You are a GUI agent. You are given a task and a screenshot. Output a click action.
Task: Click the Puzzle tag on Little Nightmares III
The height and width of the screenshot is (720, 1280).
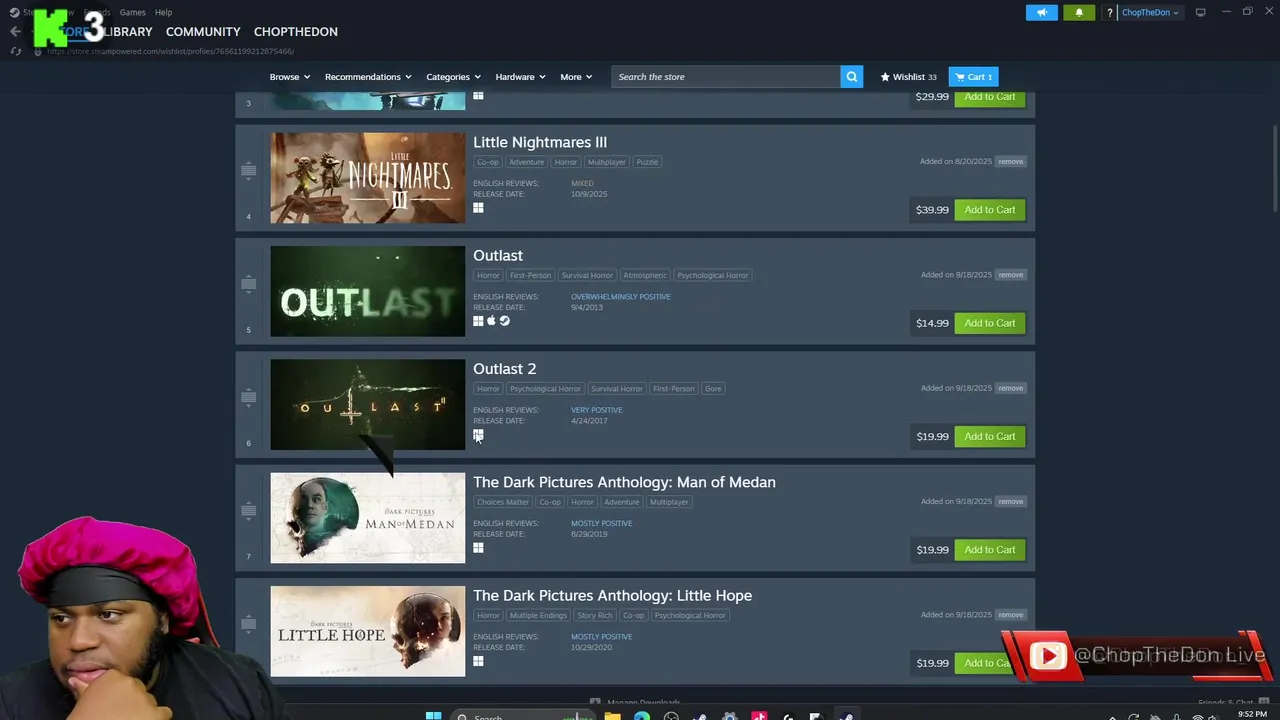[x=647, y=162]
